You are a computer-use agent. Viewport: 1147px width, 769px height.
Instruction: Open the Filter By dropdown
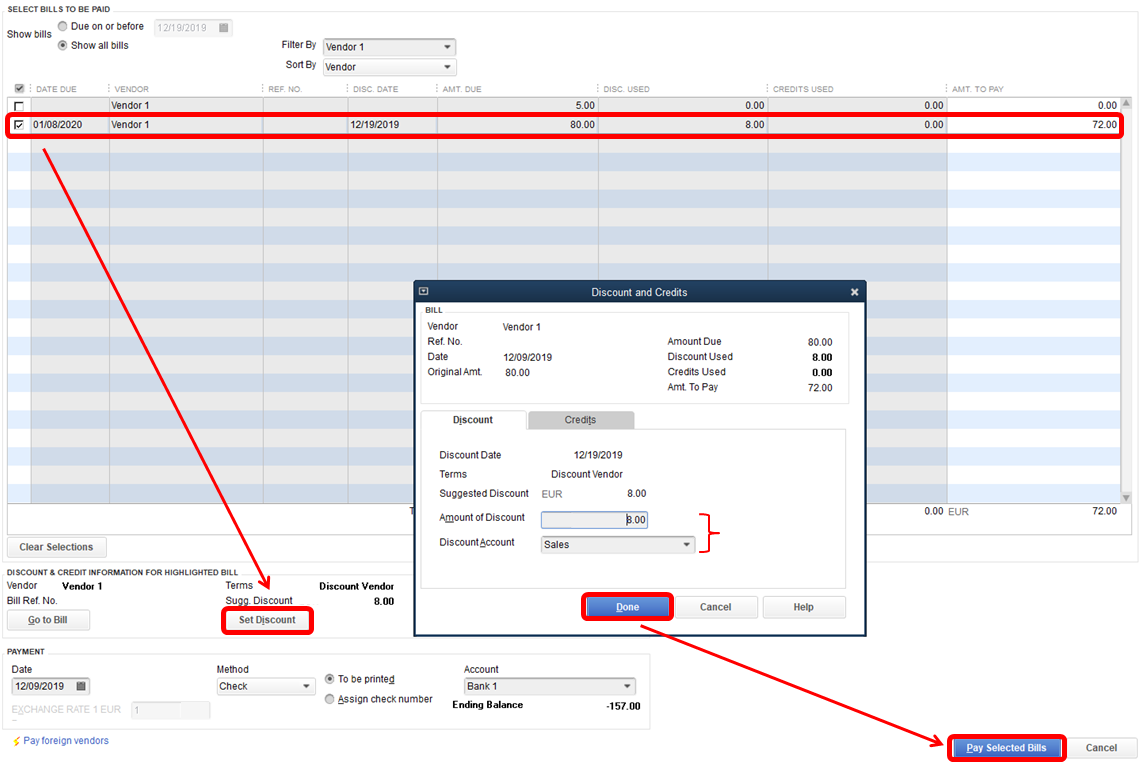tap(445, 47)
